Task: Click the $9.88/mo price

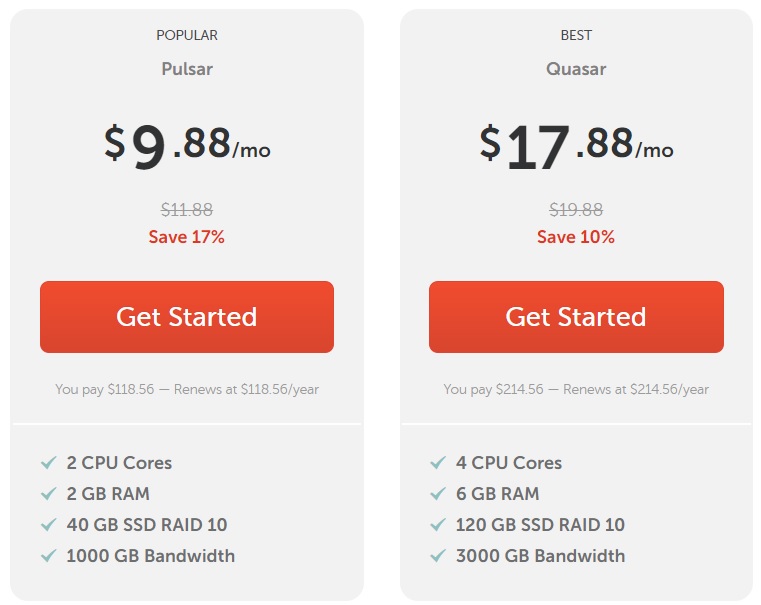Action: click(x=187, y=146)
